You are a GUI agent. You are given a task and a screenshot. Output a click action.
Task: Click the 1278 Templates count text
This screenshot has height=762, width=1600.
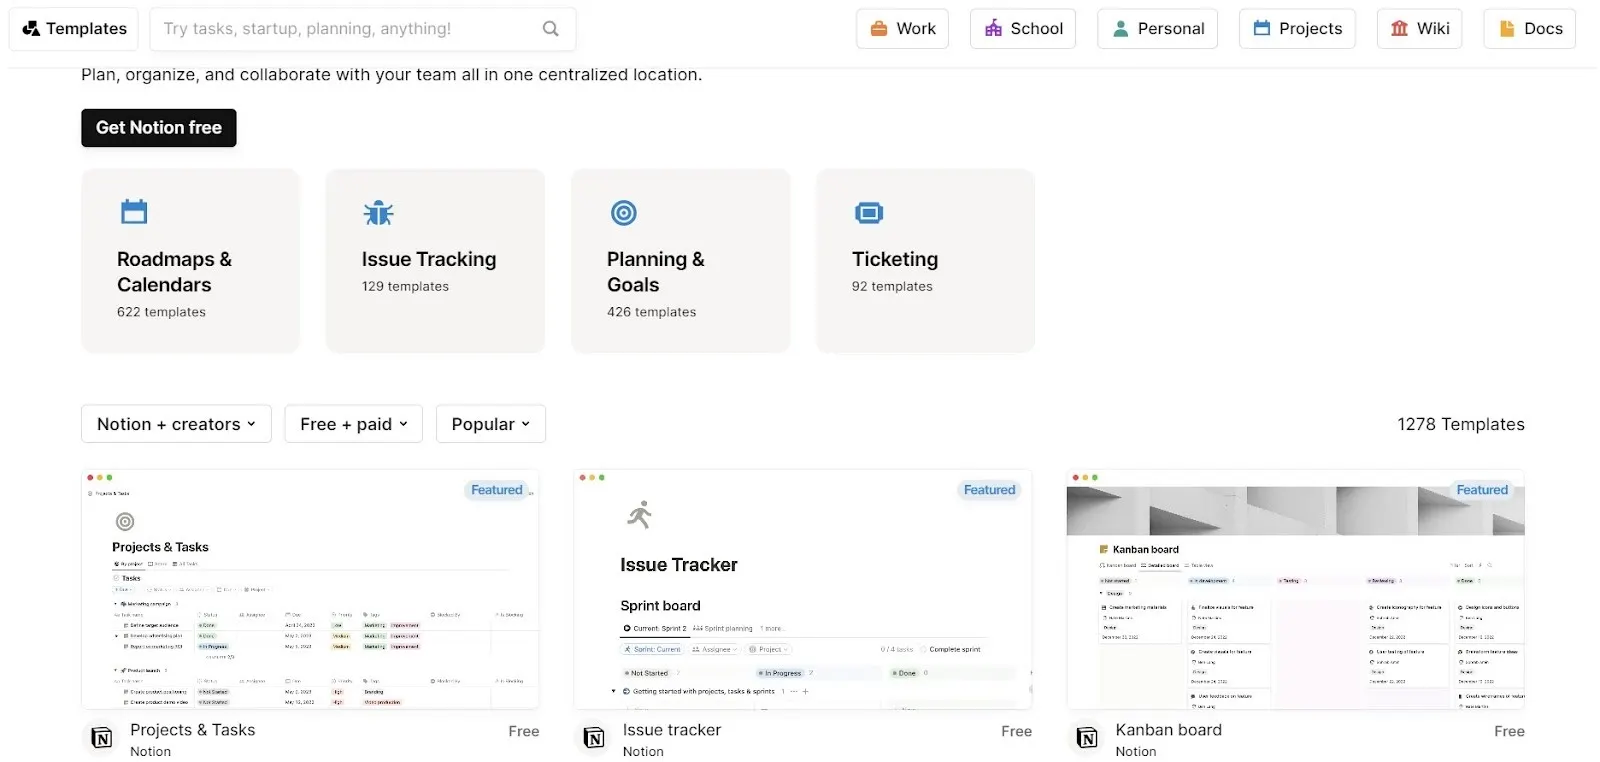pyautogui.click(x=1461, y=424)
